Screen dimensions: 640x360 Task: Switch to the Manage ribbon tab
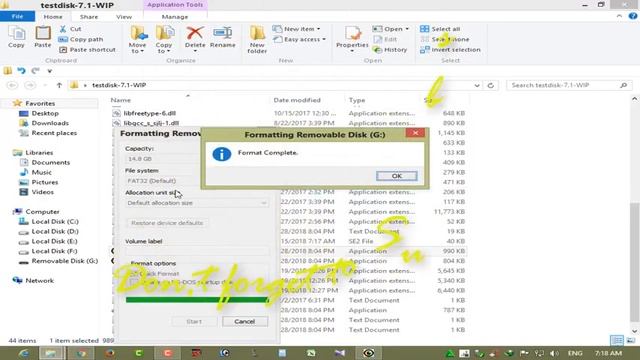[x=175, y=17]
